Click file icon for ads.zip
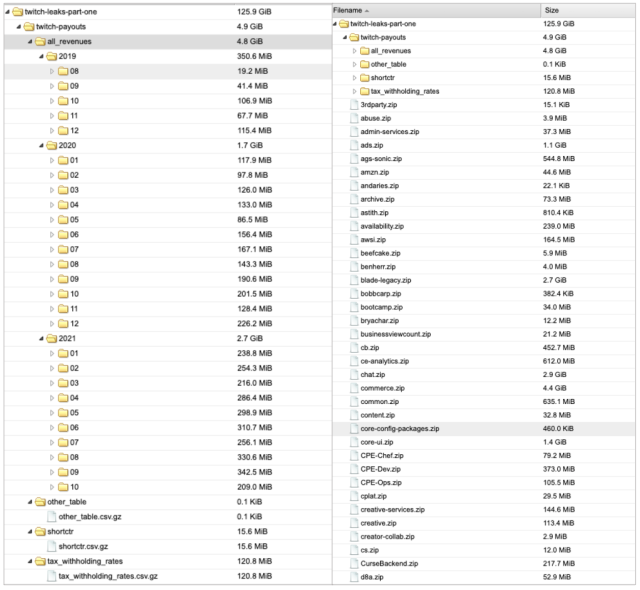640x590 pixels. 354,145
